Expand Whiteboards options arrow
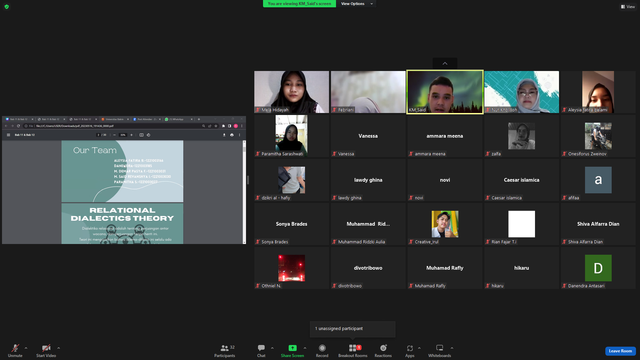640x360 pixels. point(452,348)
